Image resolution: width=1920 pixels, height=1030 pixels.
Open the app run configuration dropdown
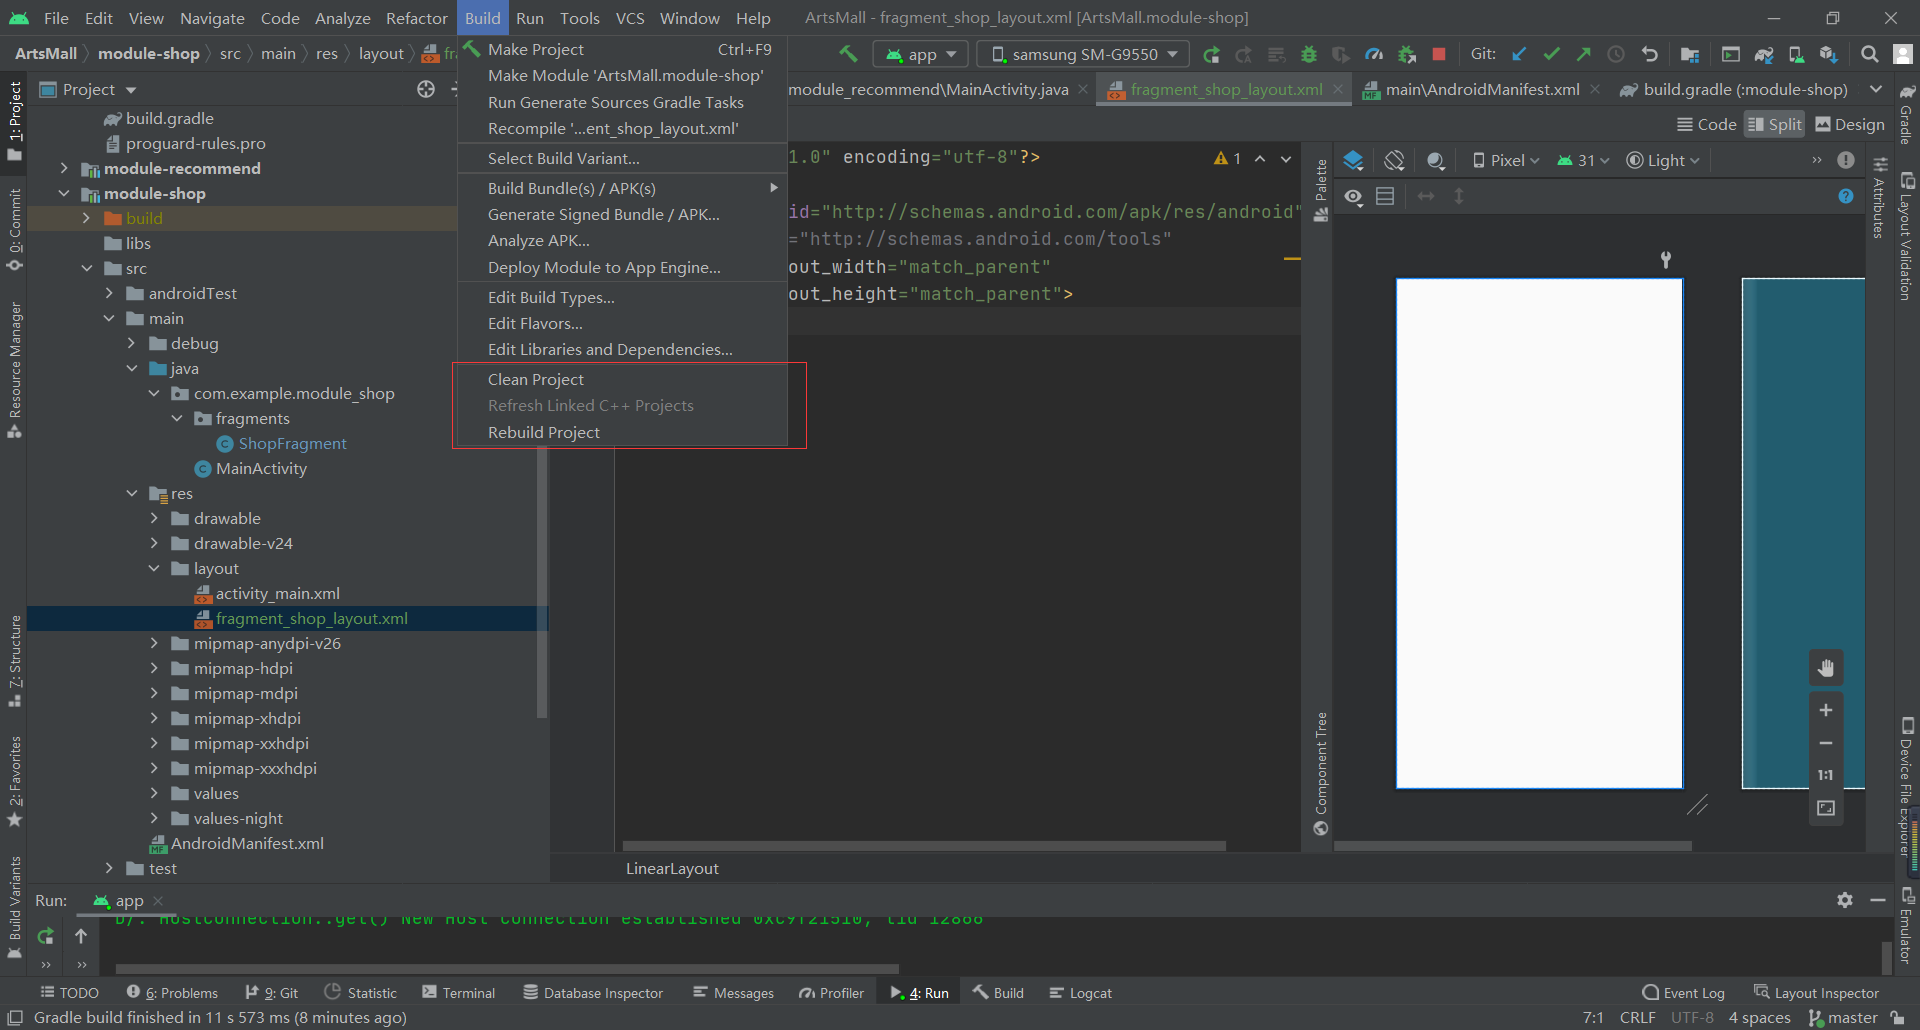click(x=922, y=54)
